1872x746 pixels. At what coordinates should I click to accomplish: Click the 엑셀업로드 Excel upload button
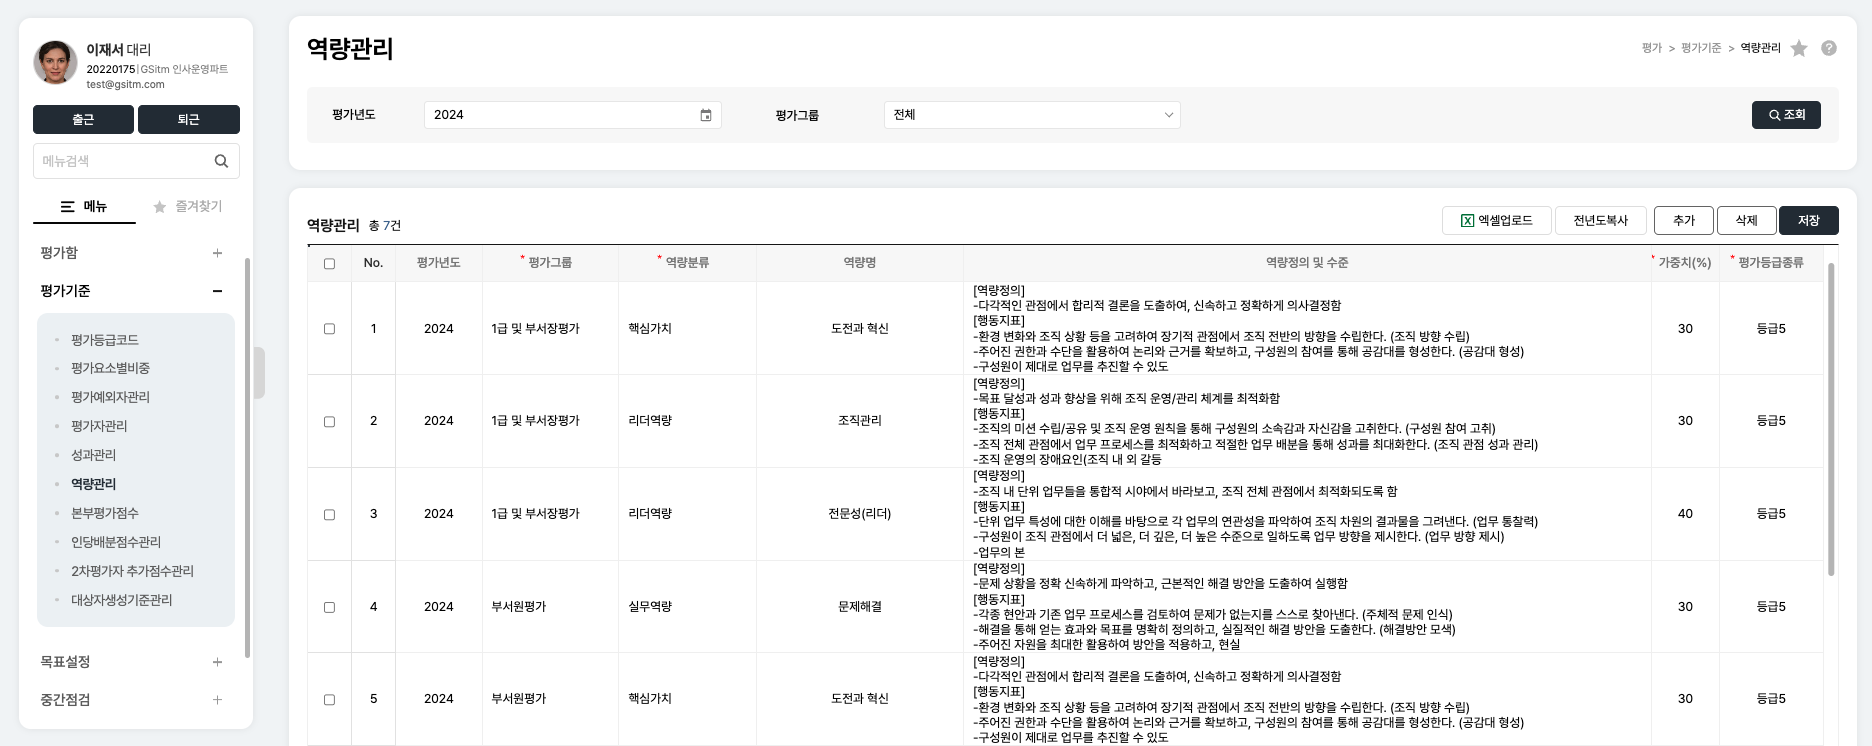(1496, 221)
